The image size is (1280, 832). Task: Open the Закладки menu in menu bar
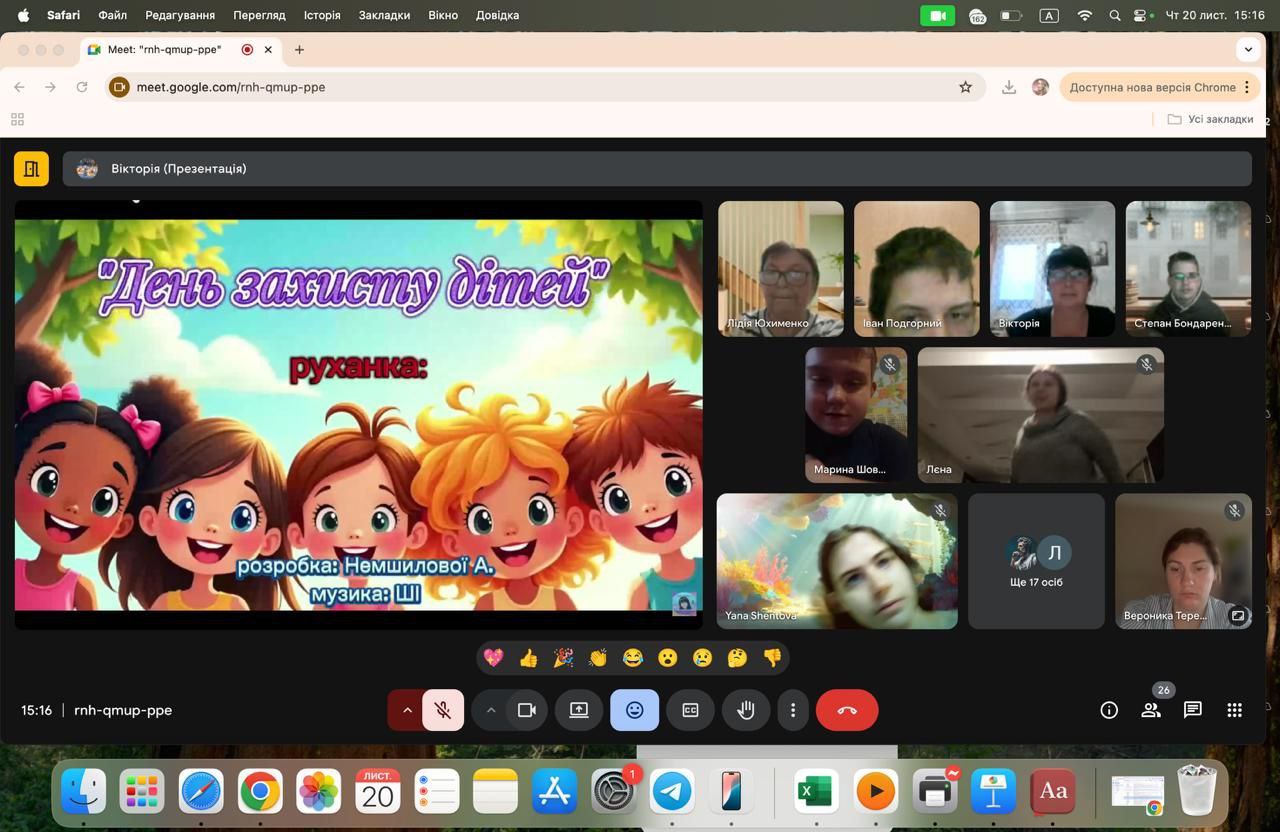(x=383, y=15)
